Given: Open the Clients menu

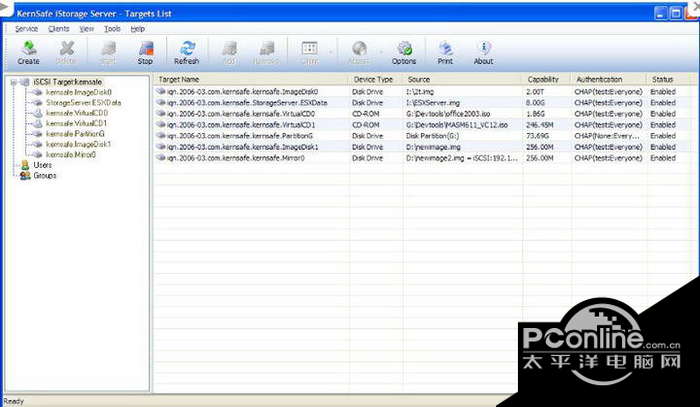Looking at the screenshot, I should 58,29.
